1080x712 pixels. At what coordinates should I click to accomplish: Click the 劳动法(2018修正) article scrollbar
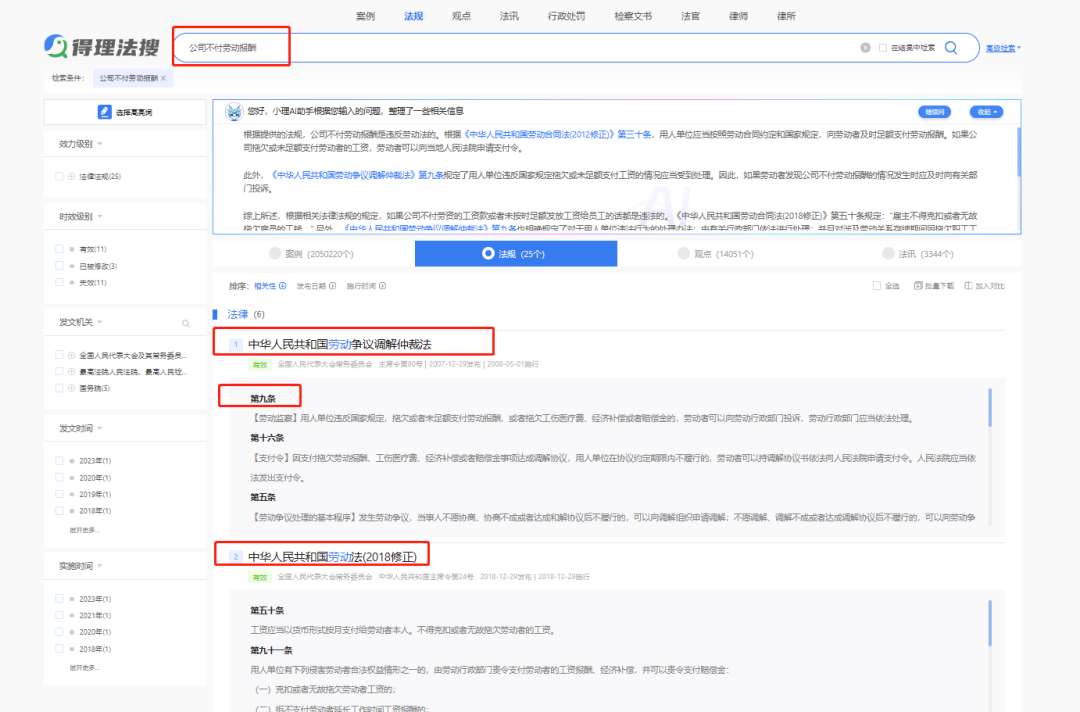coord(990,623)
